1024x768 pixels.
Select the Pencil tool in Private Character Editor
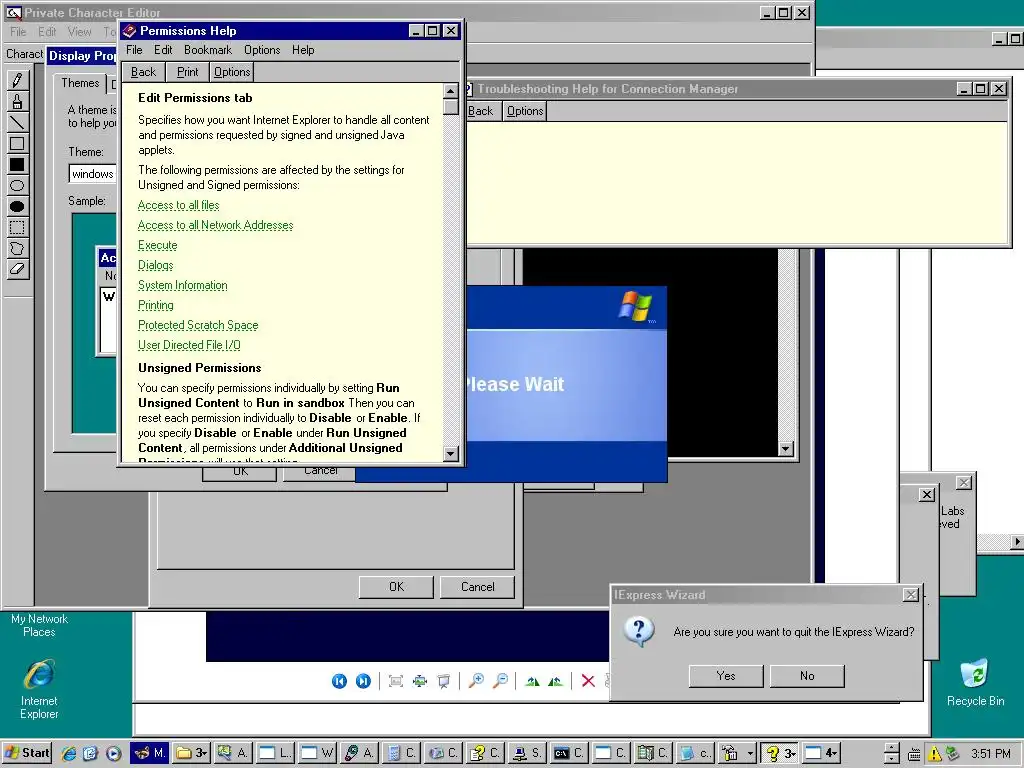click(18, 80)
